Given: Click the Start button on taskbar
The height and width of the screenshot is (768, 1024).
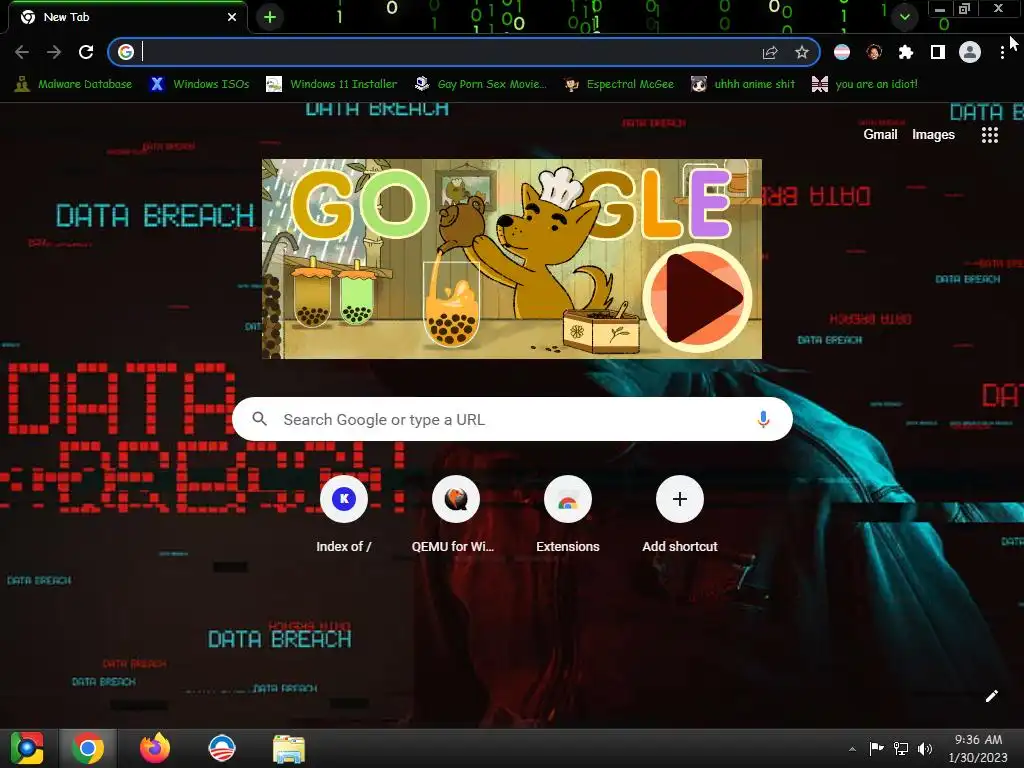Looking at the screenshot, I should pyautogui.click(x=26, y=748).
